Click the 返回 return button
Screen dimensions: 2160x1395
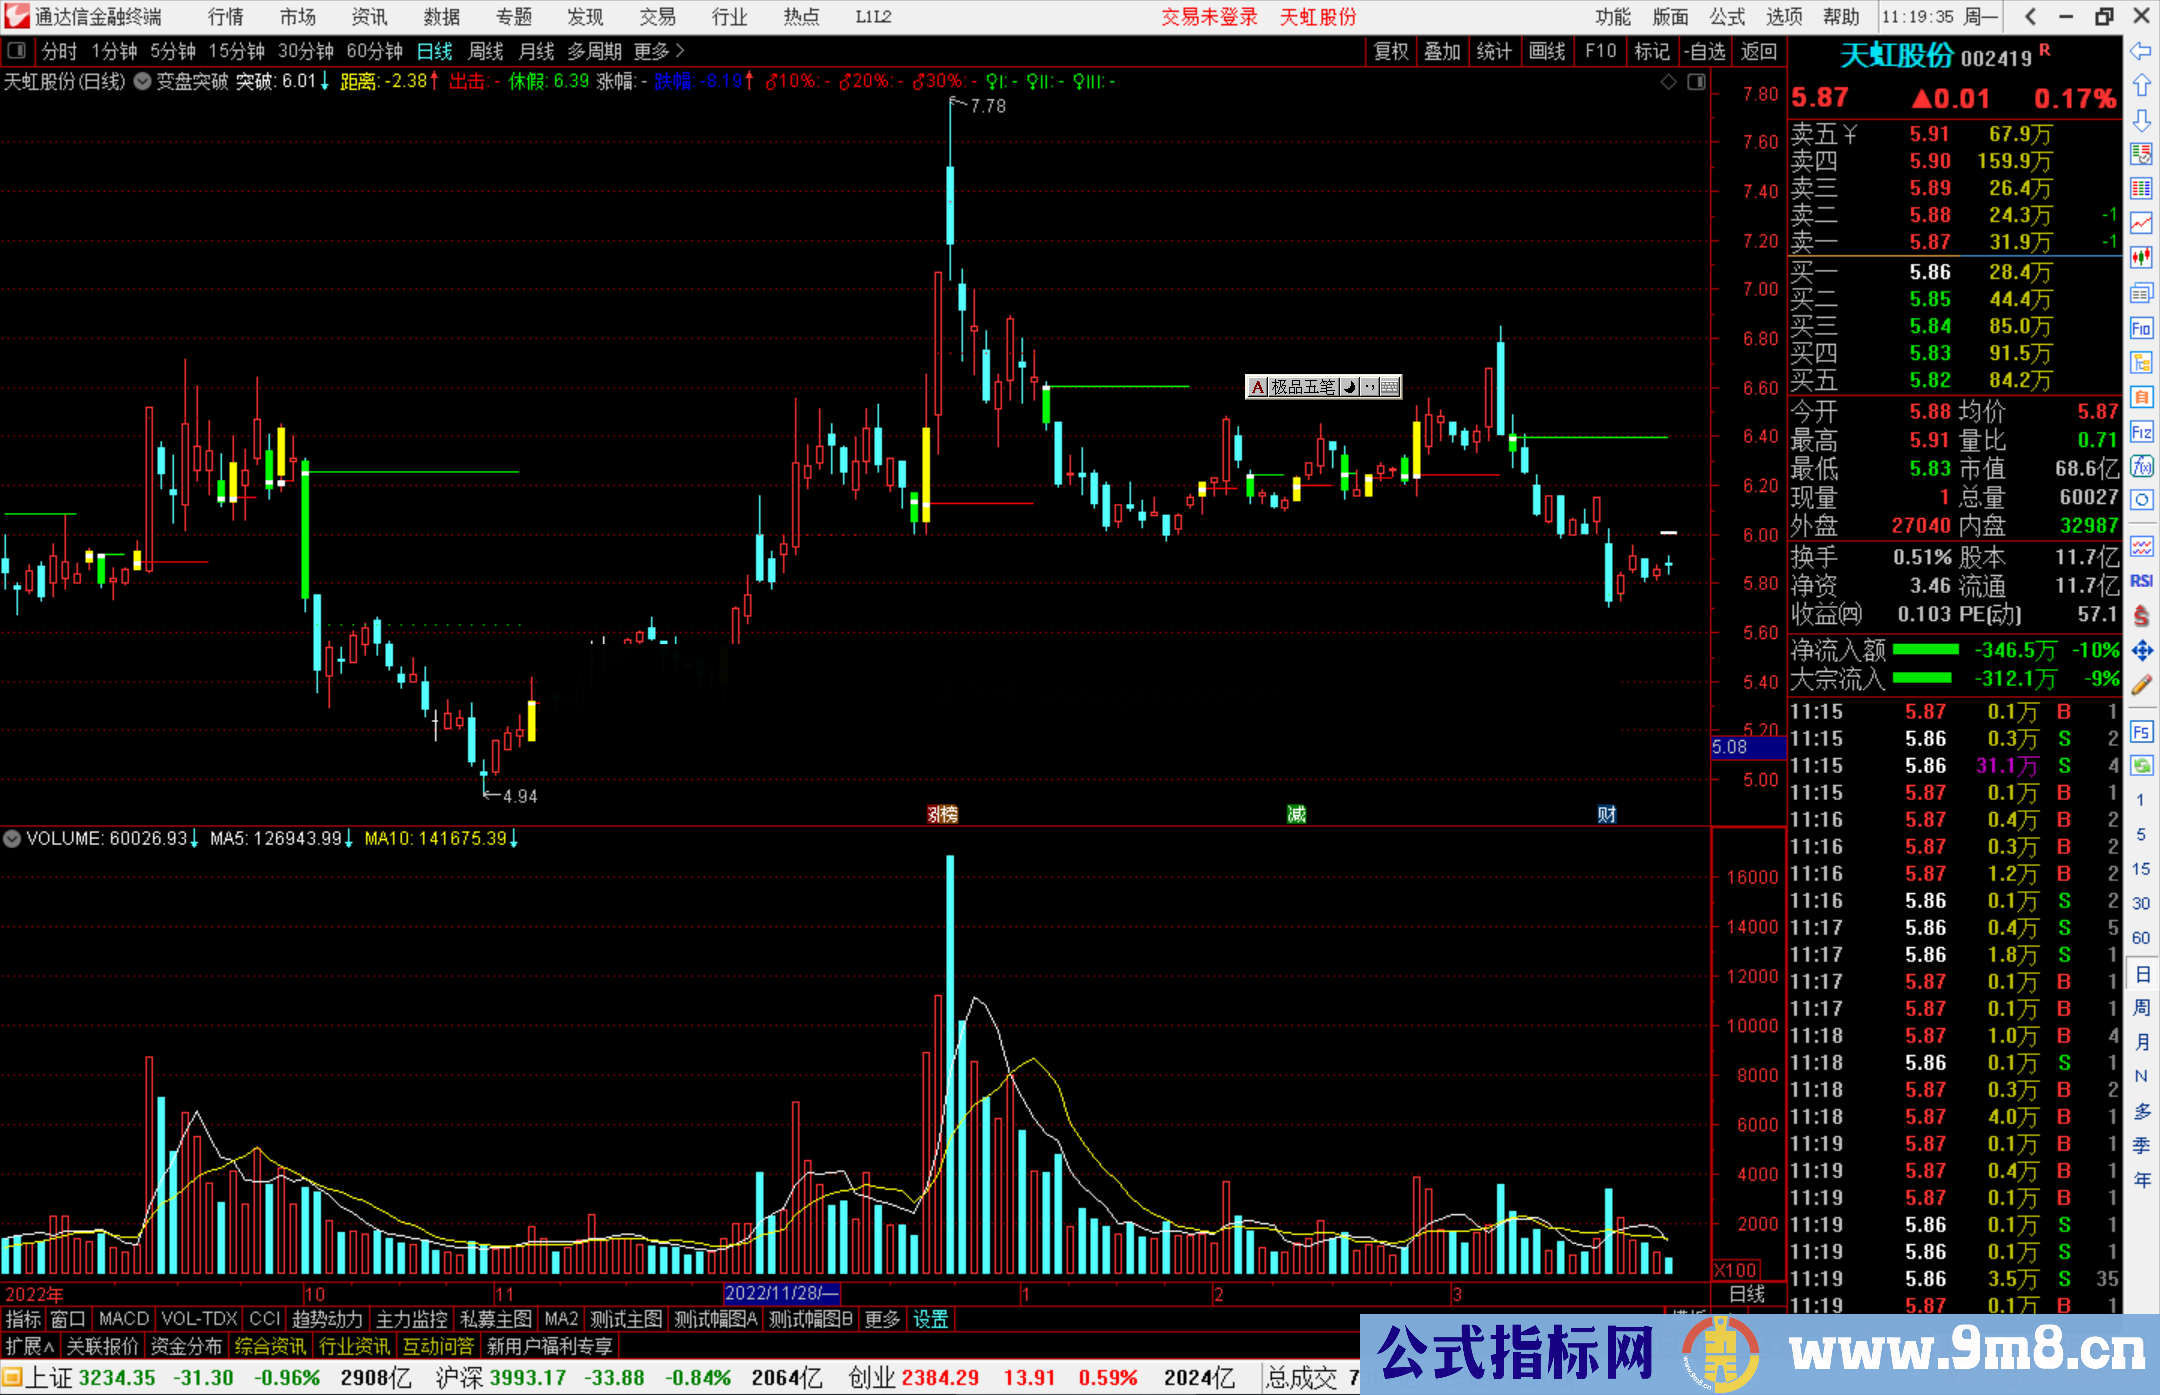coord(1758,51)
